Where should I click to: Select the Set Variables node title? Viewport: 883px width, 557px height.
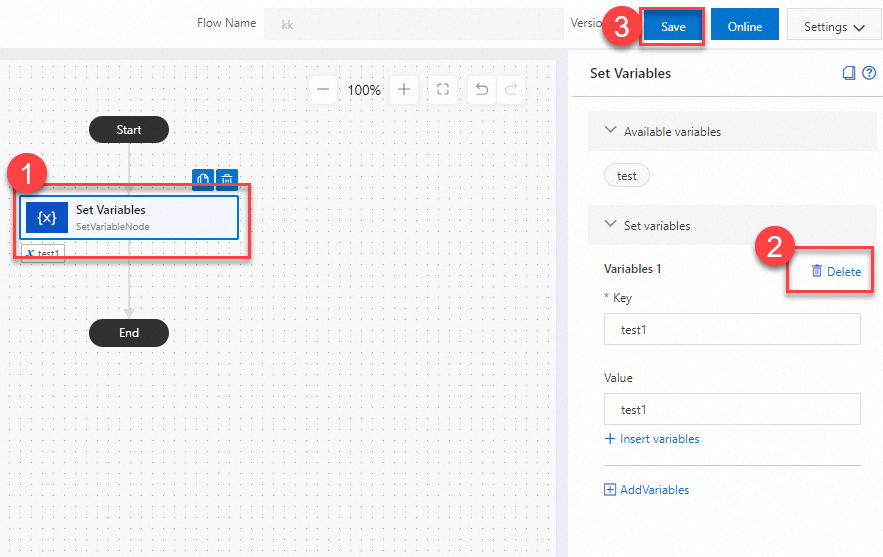coord(111,210)
